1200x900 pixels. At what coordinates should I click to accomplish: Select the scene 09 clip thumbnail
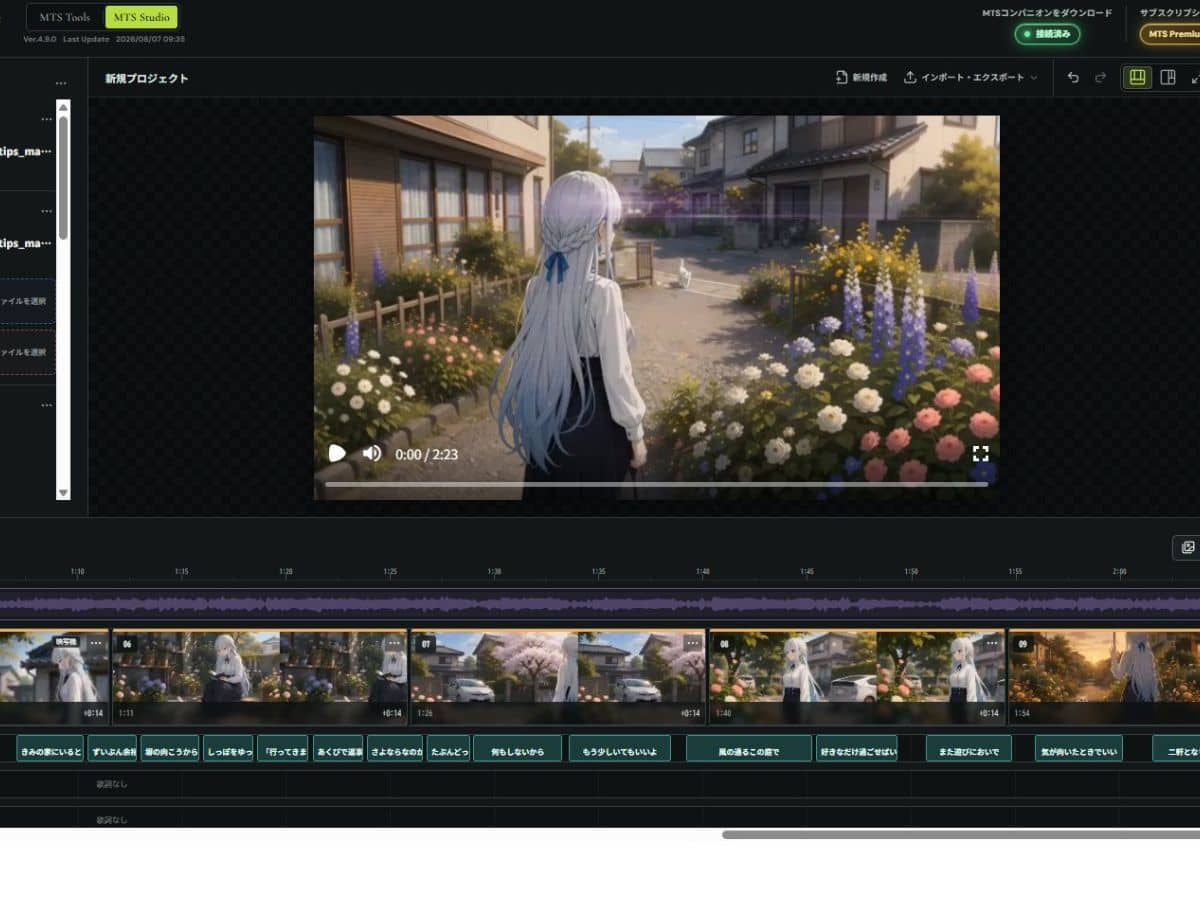pos(1104,677)
